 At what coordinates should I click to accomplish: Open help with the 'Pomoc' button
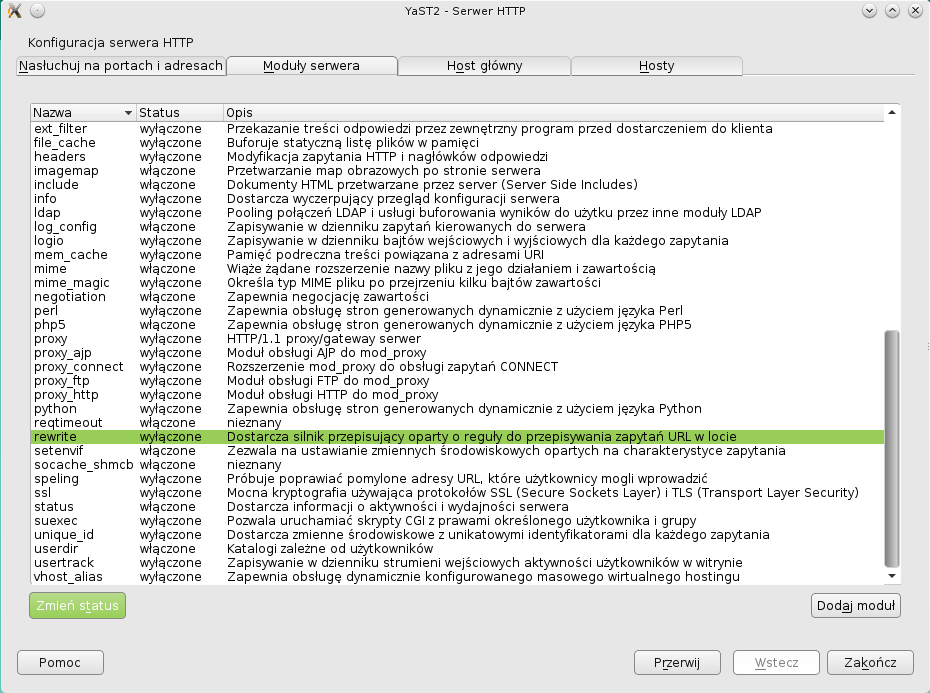pos(60,662)
